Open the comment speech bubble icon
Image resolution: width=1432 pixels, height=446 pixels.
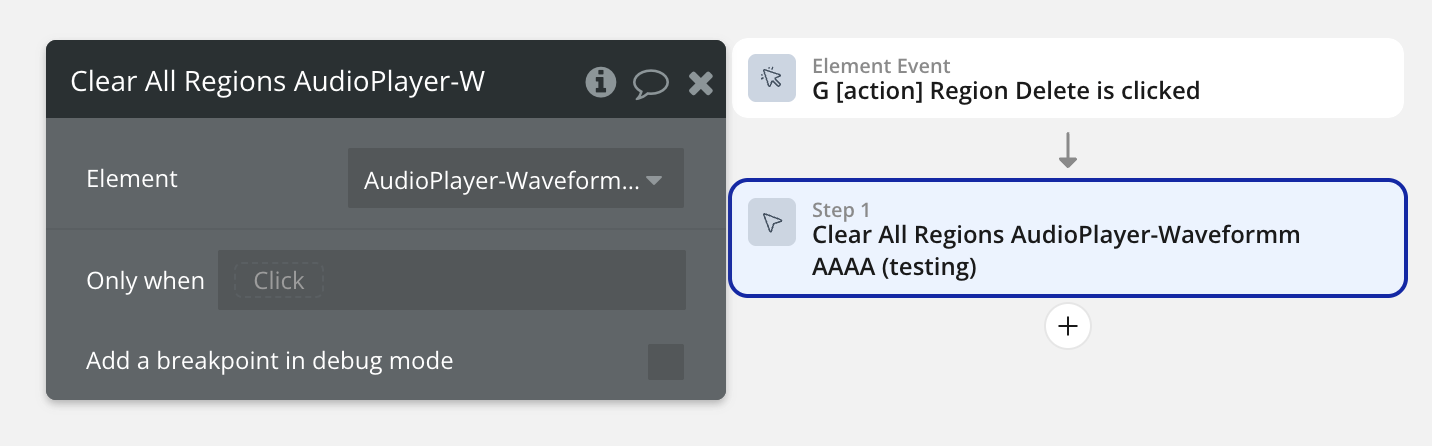pos(651,83)
